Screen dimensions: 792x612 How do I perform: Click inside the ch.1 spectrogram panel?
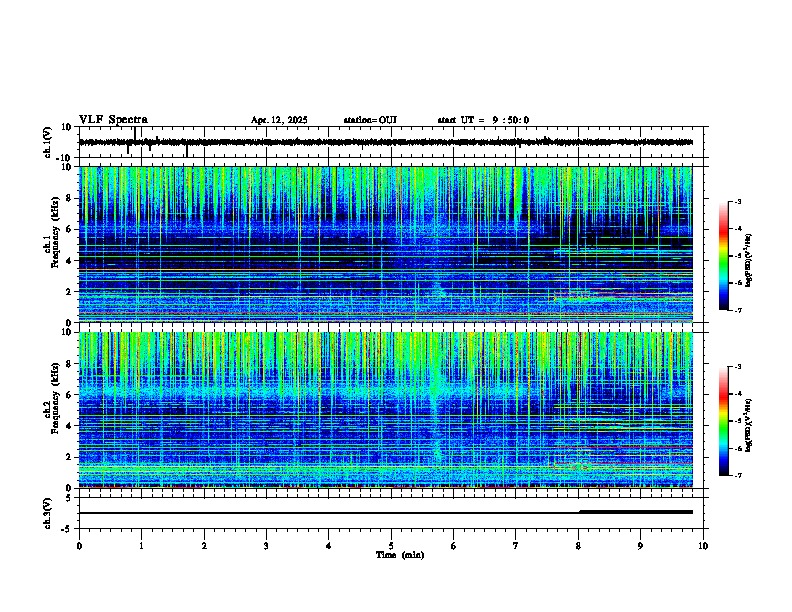coord(385,244)
